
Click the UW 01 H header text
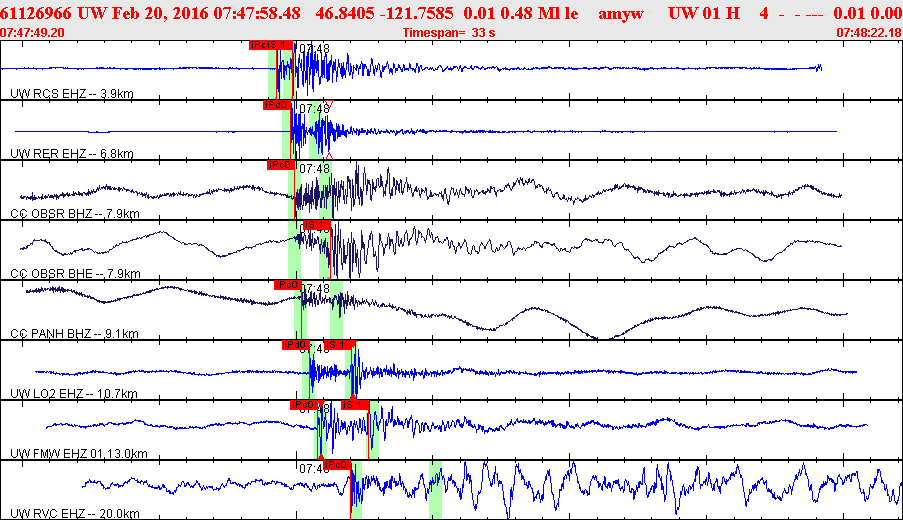tap(704, 13)
